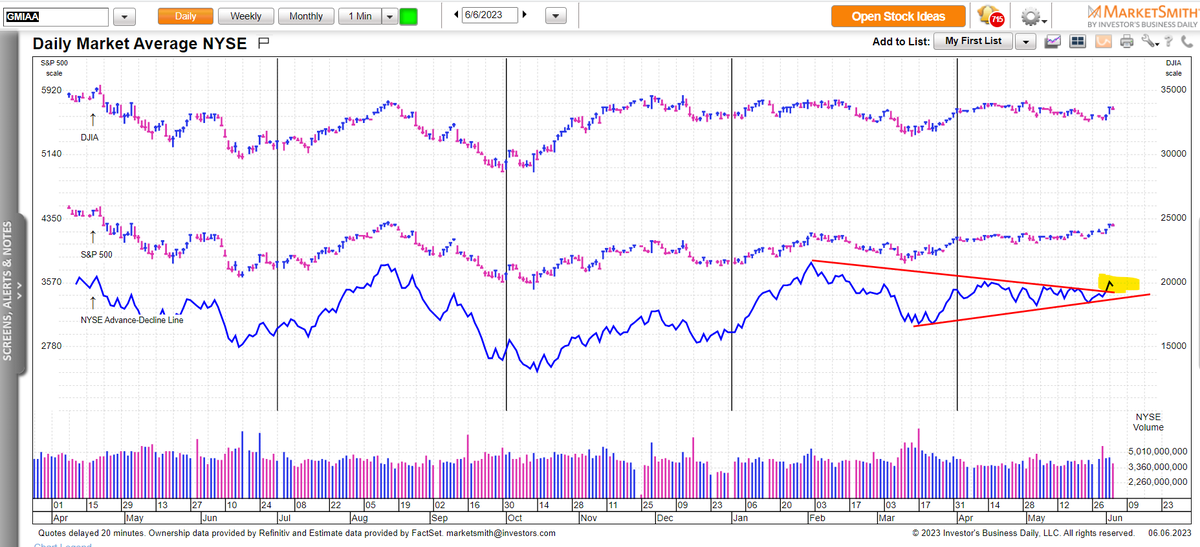The height and width of the screenshot is (547, 1200).
Task: Switch to Monthly chart period
Action: click(306, 16)
